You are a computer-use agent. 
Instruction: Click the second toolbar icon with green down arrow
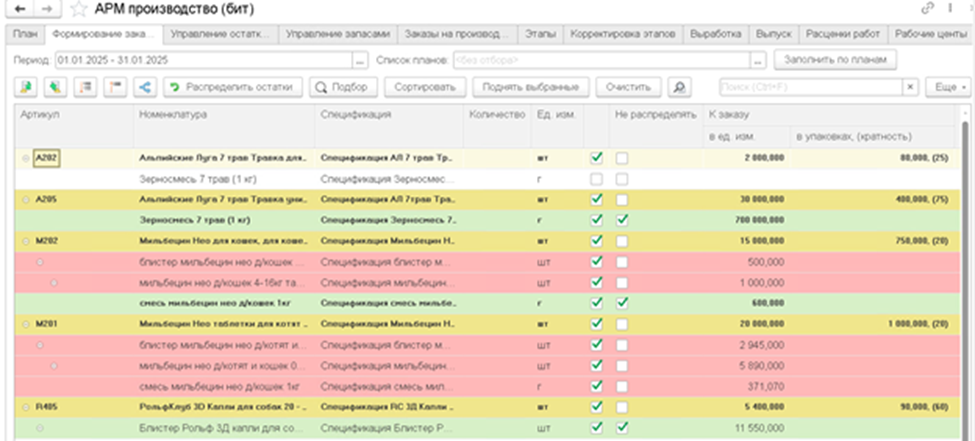pos(55,87)
